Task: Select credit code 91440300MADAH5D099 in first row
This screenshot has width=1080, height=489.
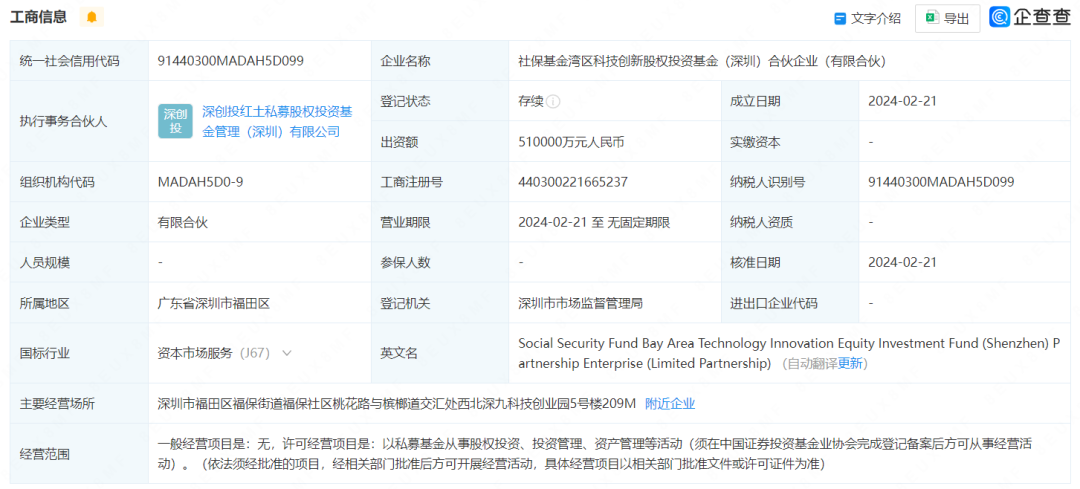Action: pyautogui.click(x=231, y=61)
